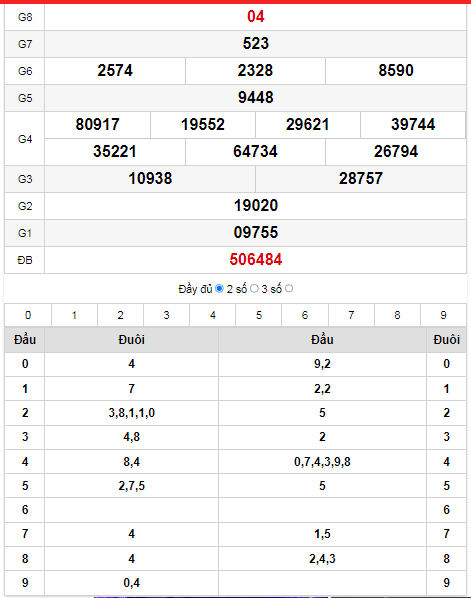Click the tail values '4,8'
This screenshot has height=598, width=471.
[x=132, y=437]
